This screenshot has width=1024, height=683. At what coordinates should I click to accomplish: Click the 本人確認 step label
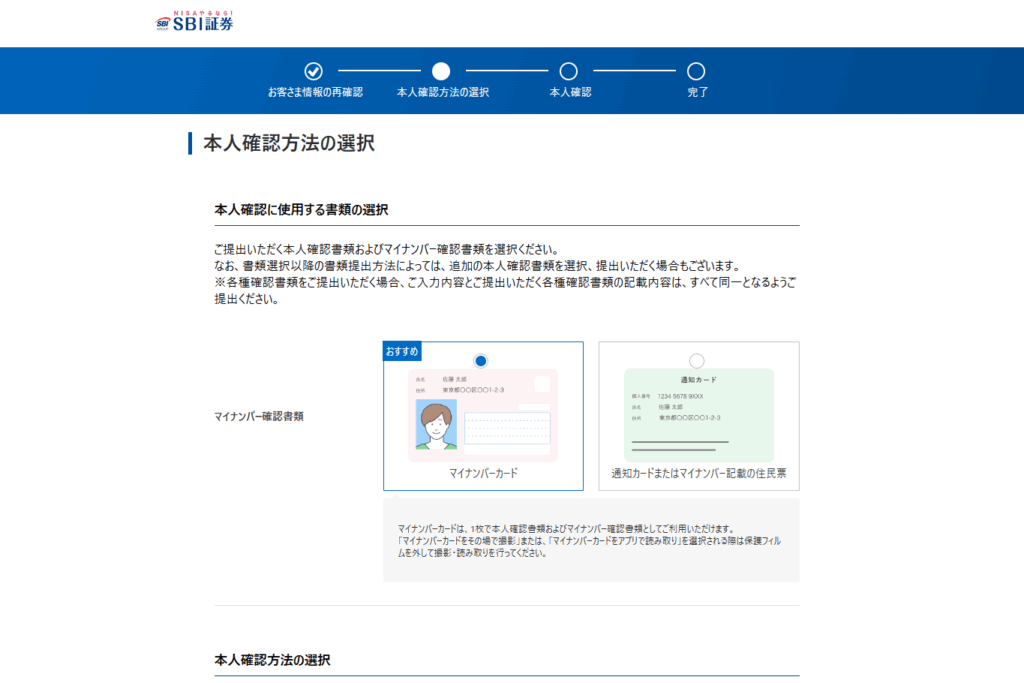coord(570,92)
